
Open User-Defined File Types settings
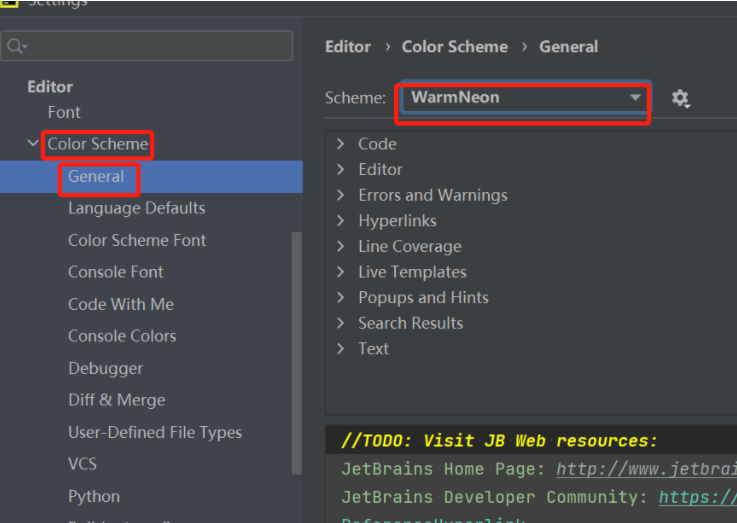[155, 432]
